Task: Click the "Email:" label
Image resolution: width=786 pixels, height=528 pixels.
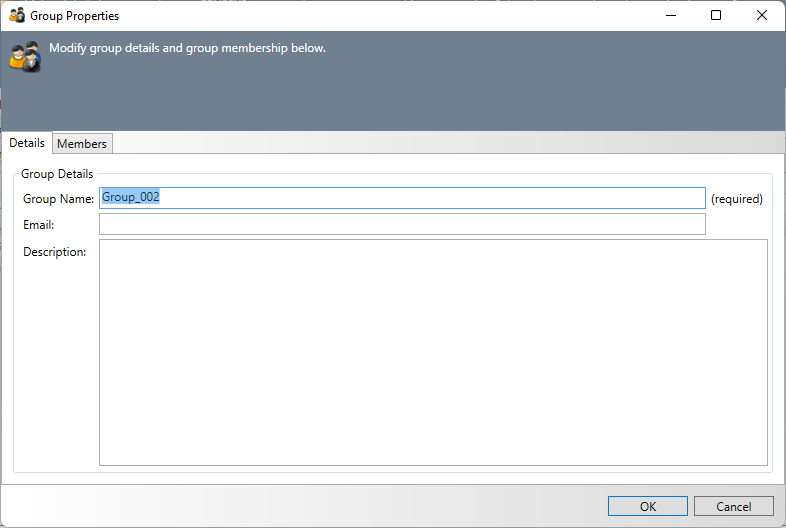Action: [x=38, y=225]
